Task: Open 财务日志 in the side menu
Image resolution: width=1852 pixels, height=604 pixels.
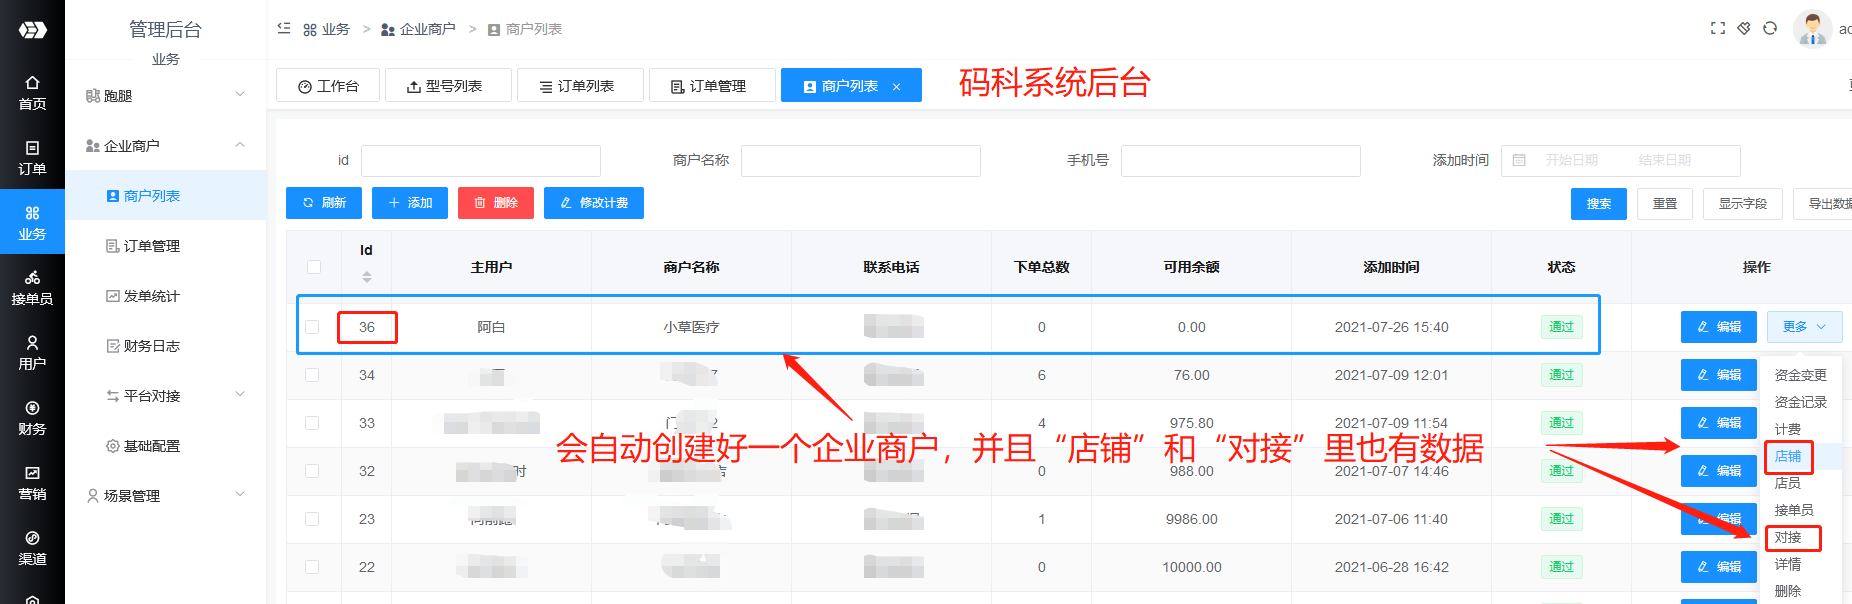Action: tap(166, 346)
